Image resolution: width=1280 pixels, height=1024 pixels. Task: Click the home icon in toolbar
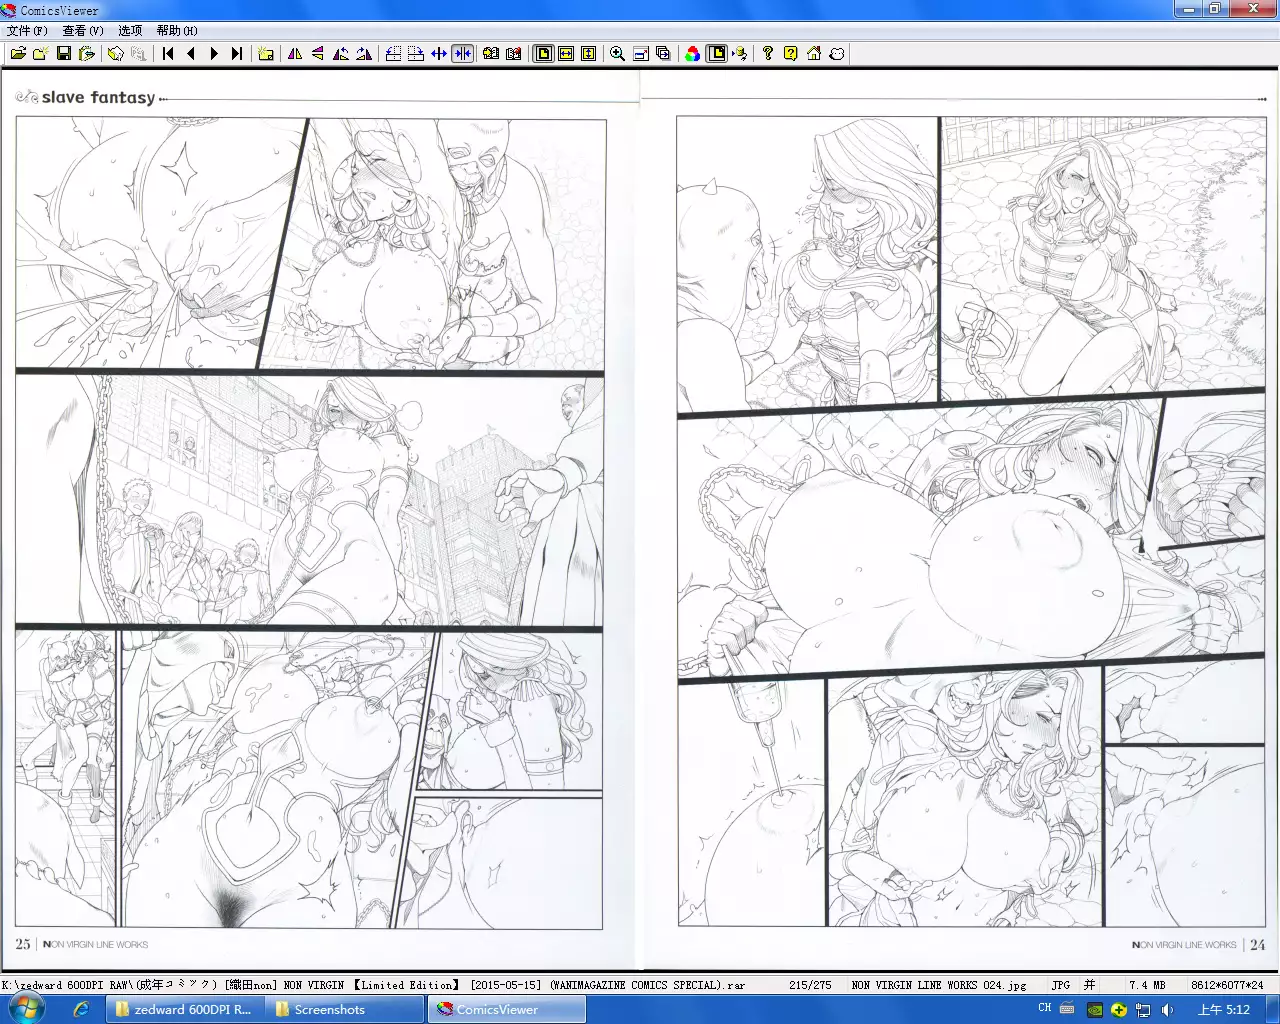(x=814, y=54)
